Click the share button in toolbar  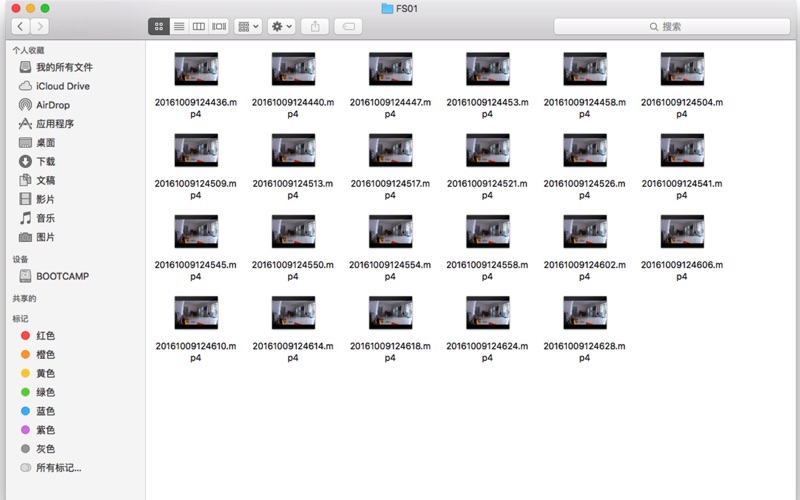pos(315,26)
